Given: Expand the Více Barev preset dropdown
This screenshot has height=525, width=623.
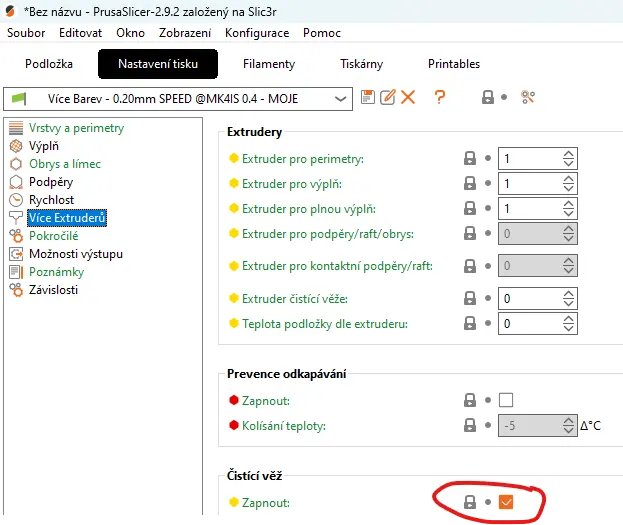Looking at the screenshot, I should tap(340, 99).
